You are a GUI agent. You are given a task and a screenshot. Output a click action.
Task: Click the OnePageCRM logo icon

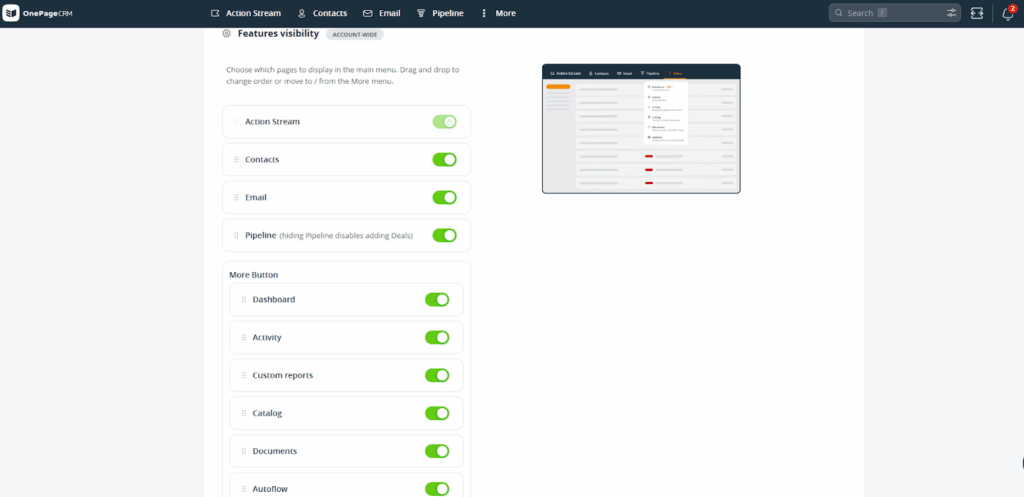coord(11,13)
